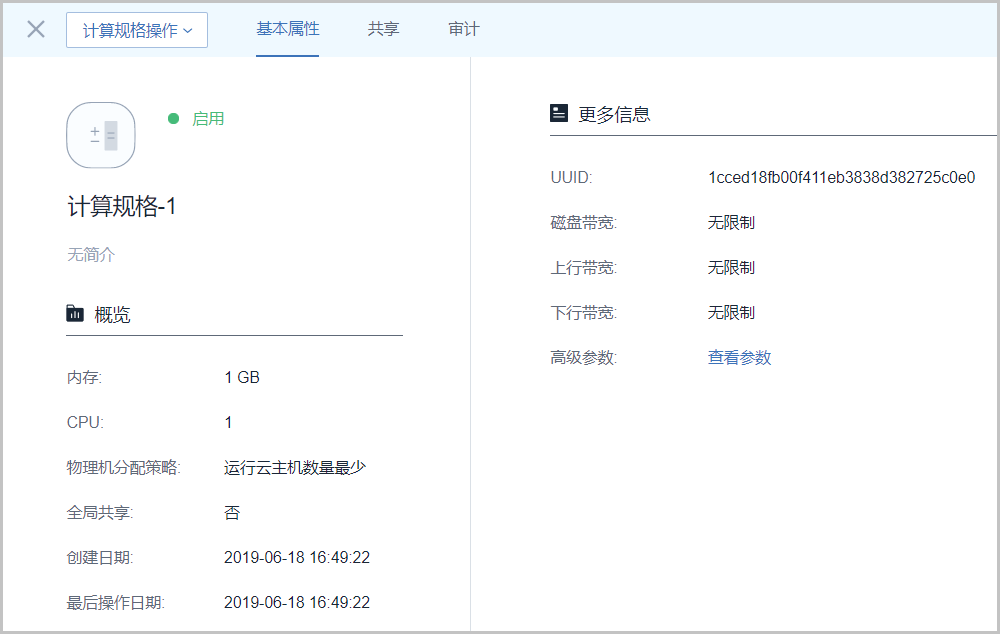The width and height of the screenshot is (1000, 634).
Task: Open the 审计 tab
Action: click(x=463, y=29)
